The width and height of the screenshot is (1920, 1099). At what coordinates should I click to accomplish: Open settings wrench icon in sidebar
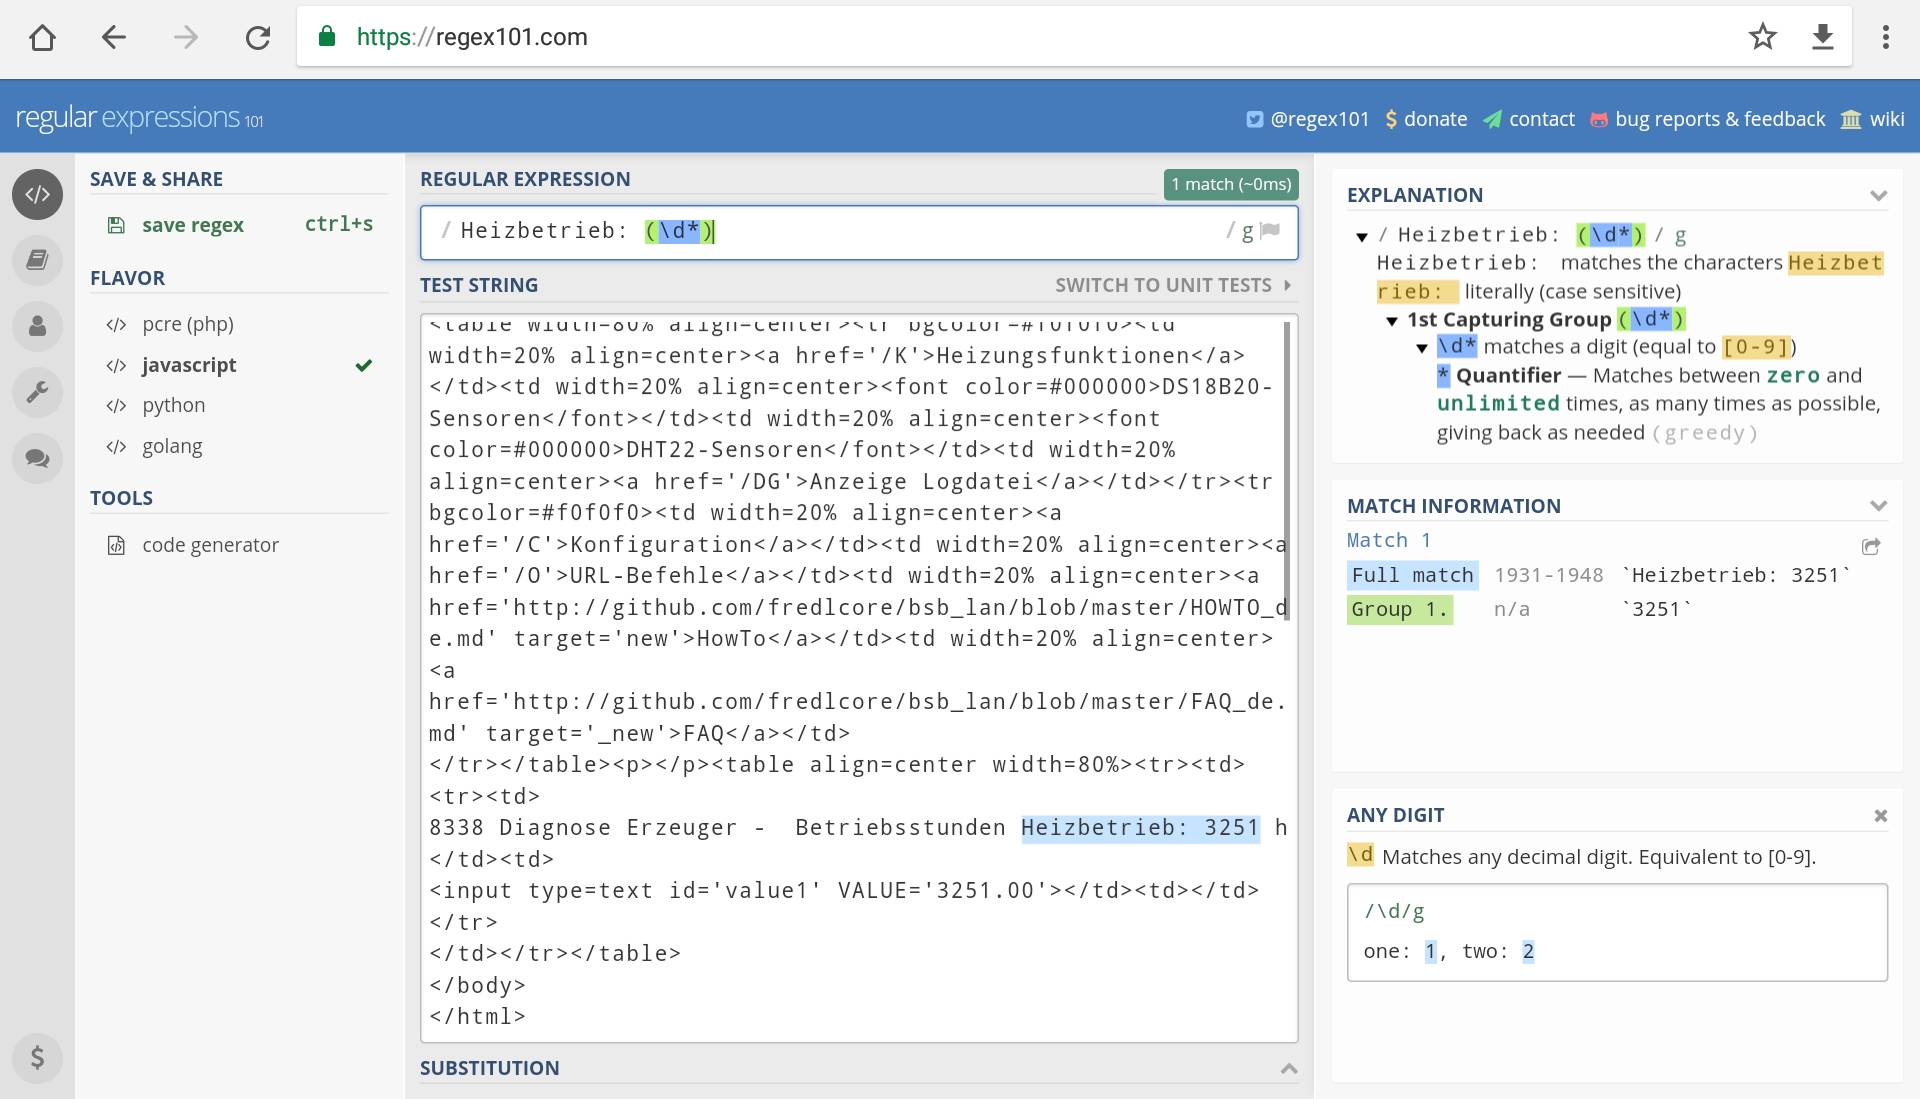pos(37,392)
